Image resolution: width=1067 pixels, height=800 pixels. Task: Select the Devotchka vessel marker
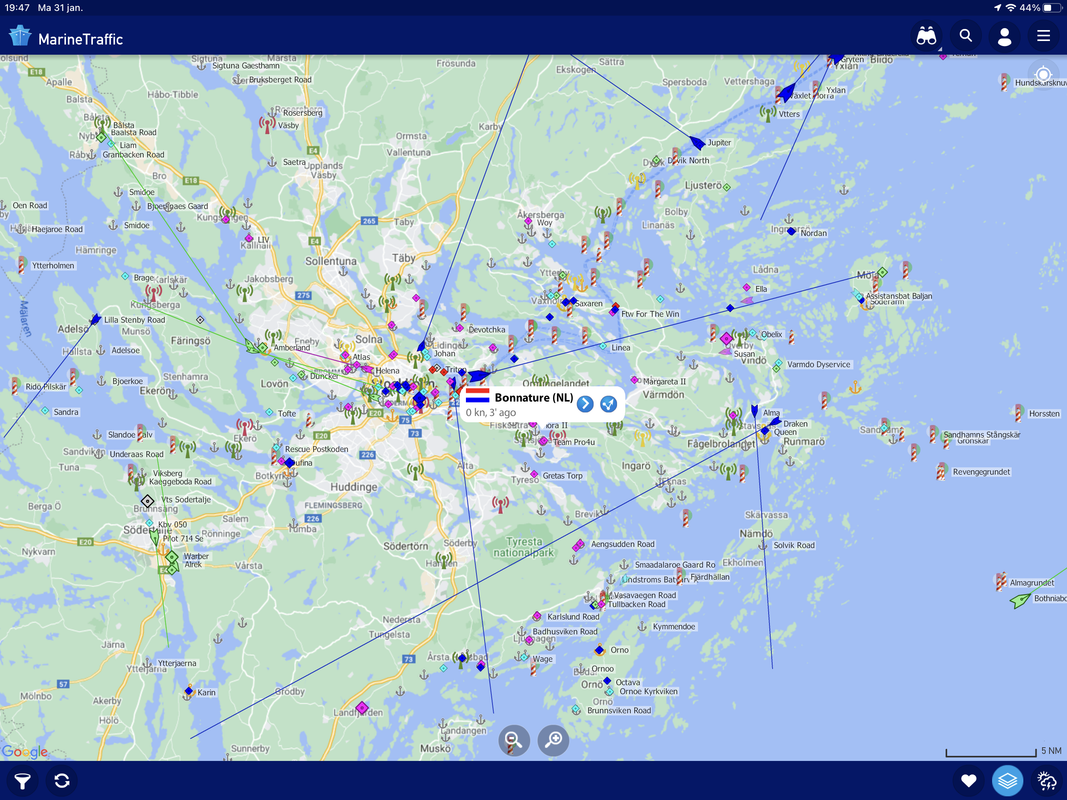460,329
